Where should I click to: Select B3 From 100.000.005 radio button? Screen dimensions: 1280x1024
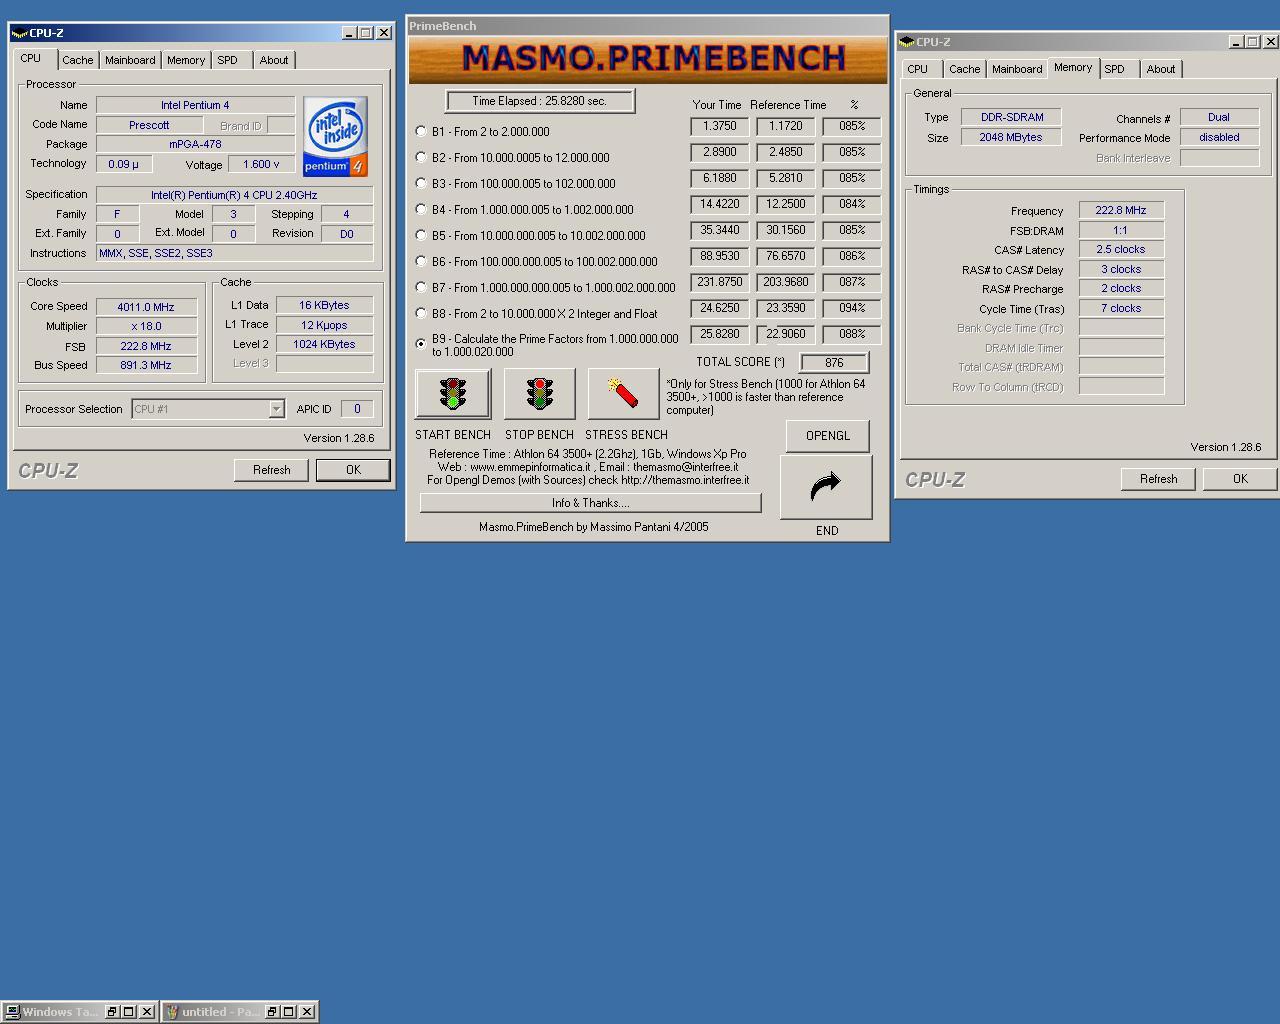421,183
